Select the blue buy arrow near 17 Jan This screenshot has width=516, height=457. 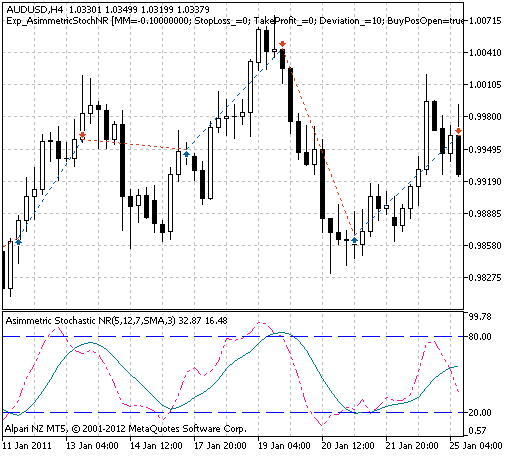[x=186, y=154]
